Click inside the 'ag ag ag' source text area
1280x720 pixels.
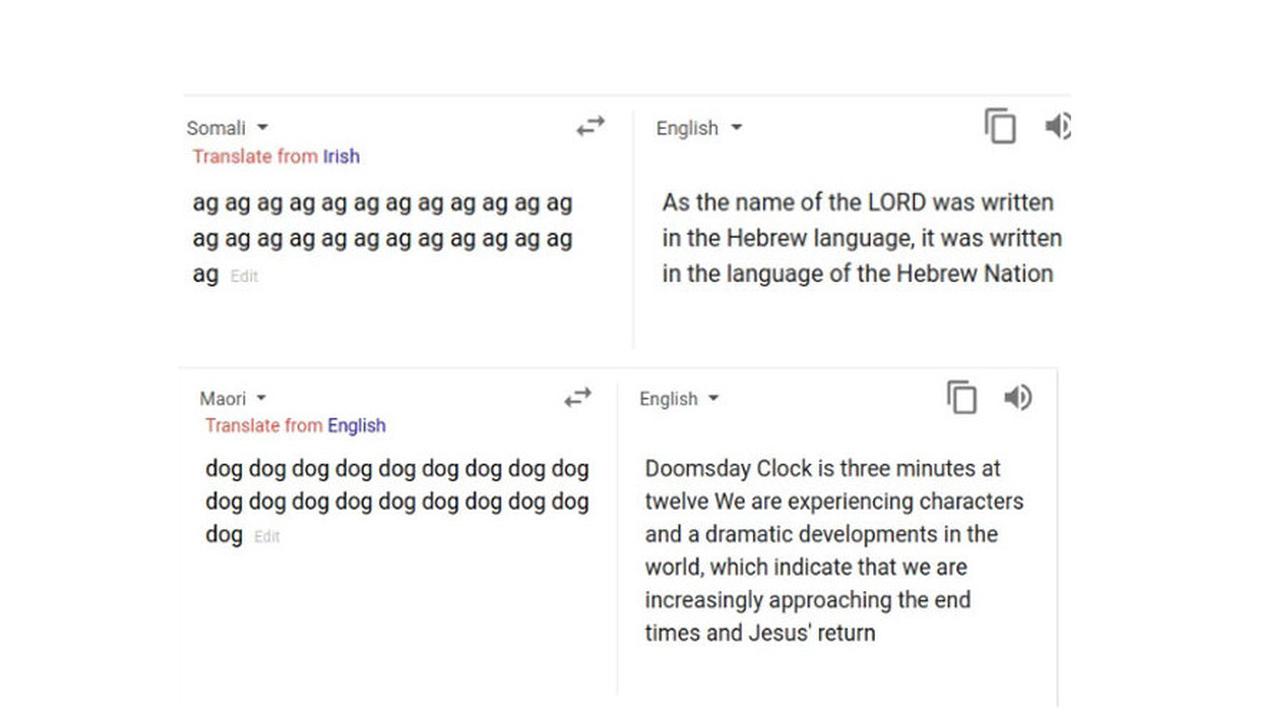(x=380, y=238)
